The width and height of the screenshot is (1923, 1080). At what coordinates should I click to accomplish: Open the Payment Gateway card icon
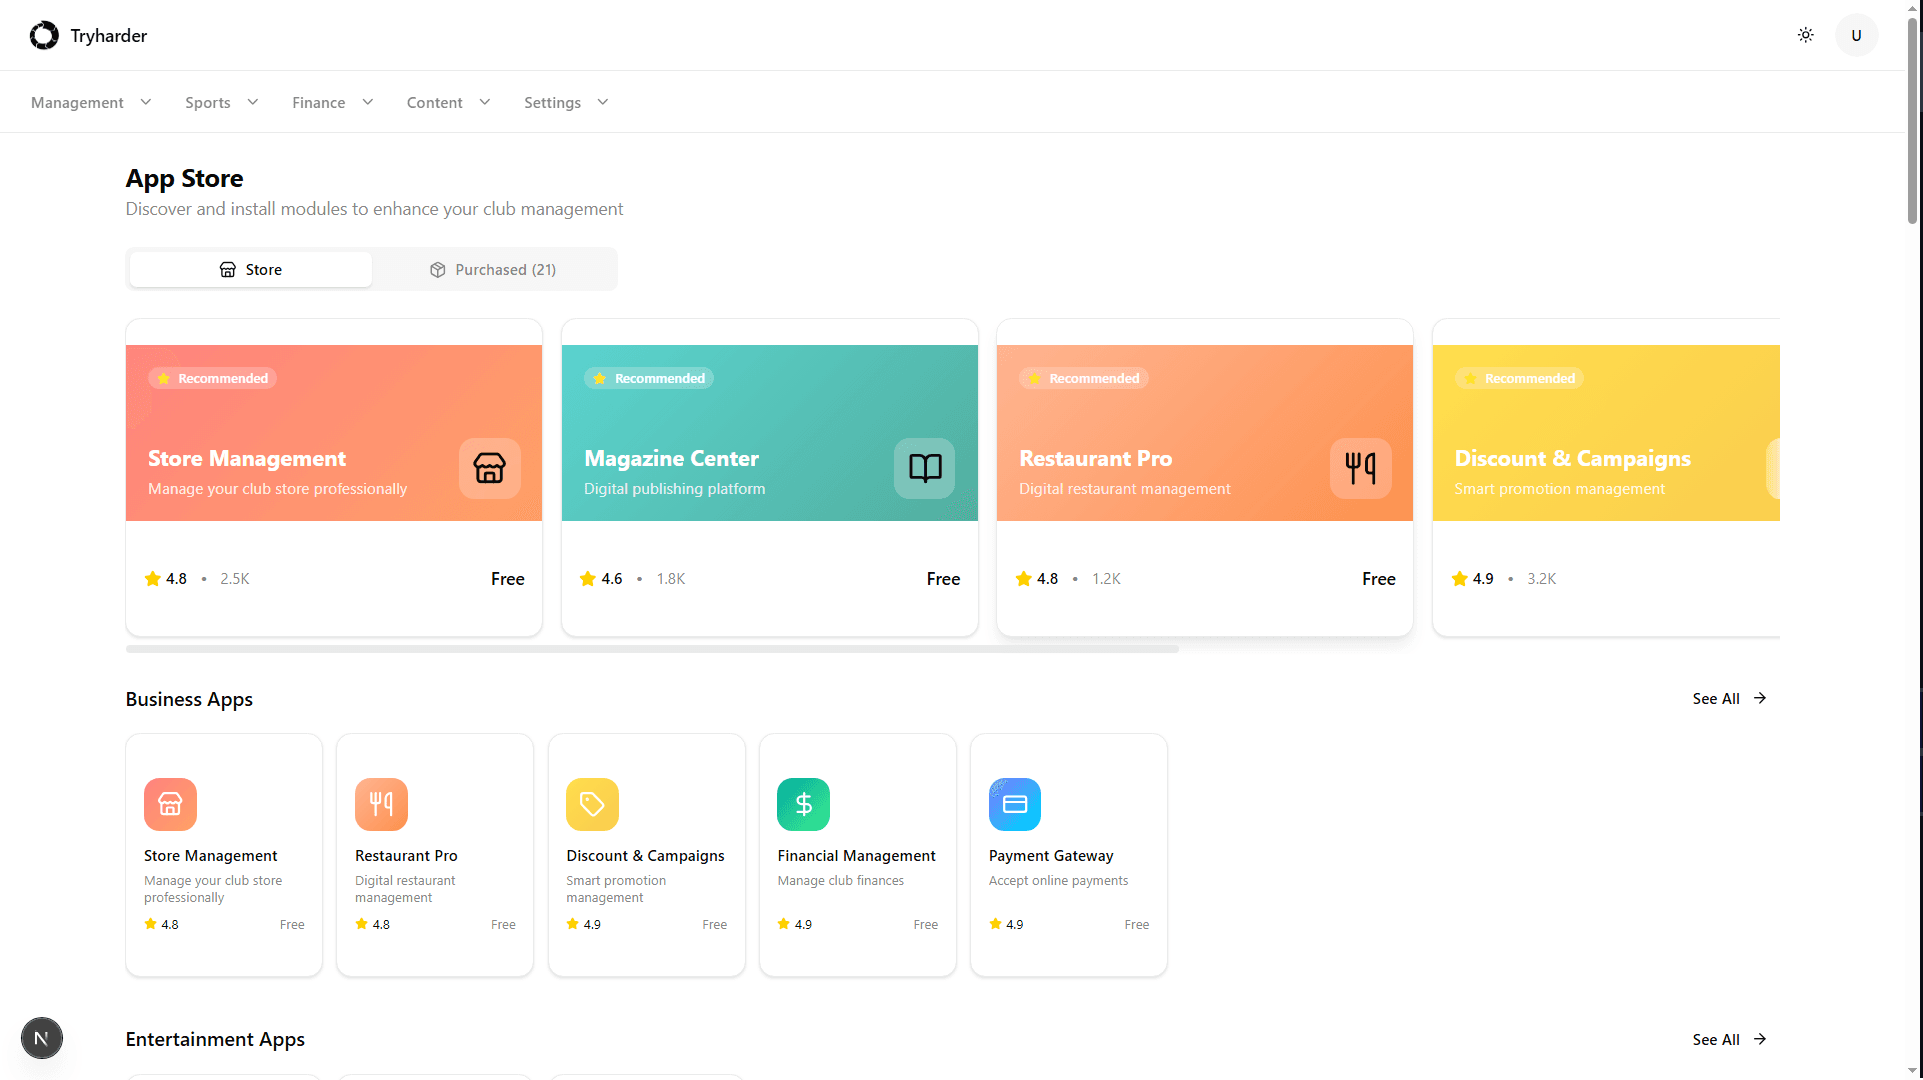(x=1014, y=804)
